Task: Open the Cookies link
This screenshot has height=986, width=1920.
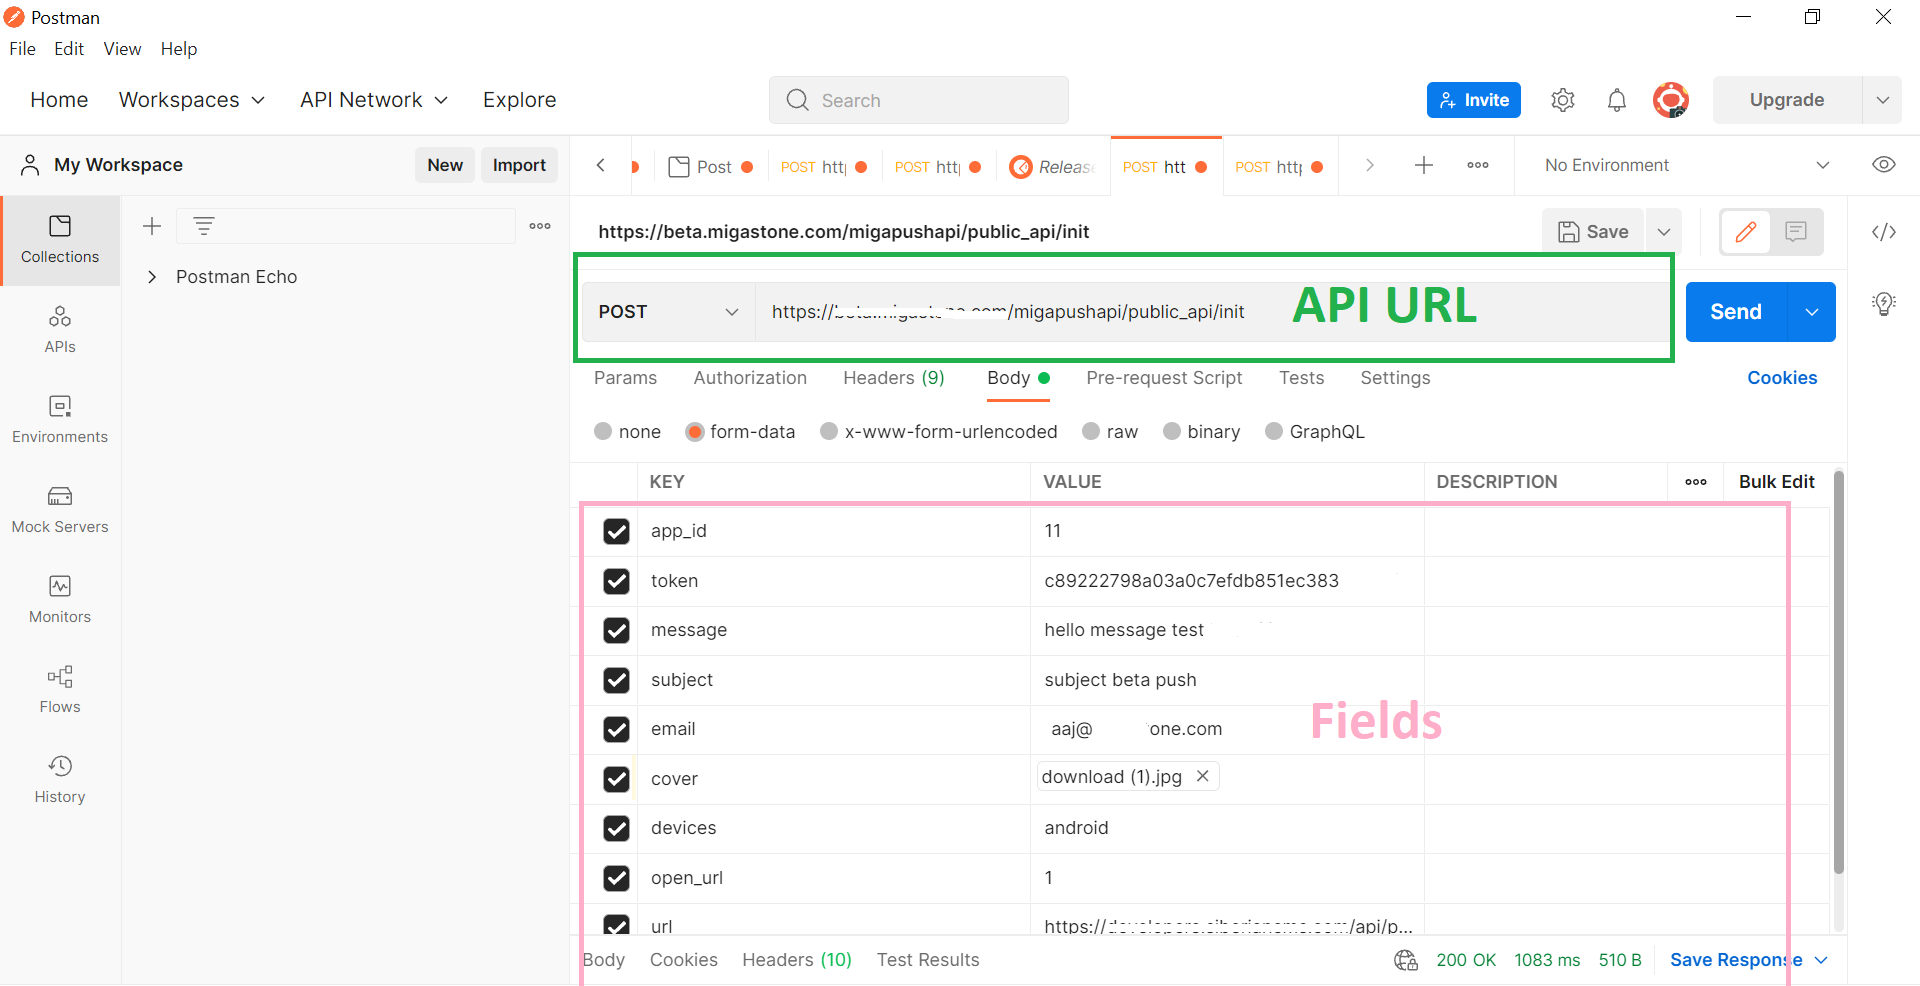Action: point(1782,378)
